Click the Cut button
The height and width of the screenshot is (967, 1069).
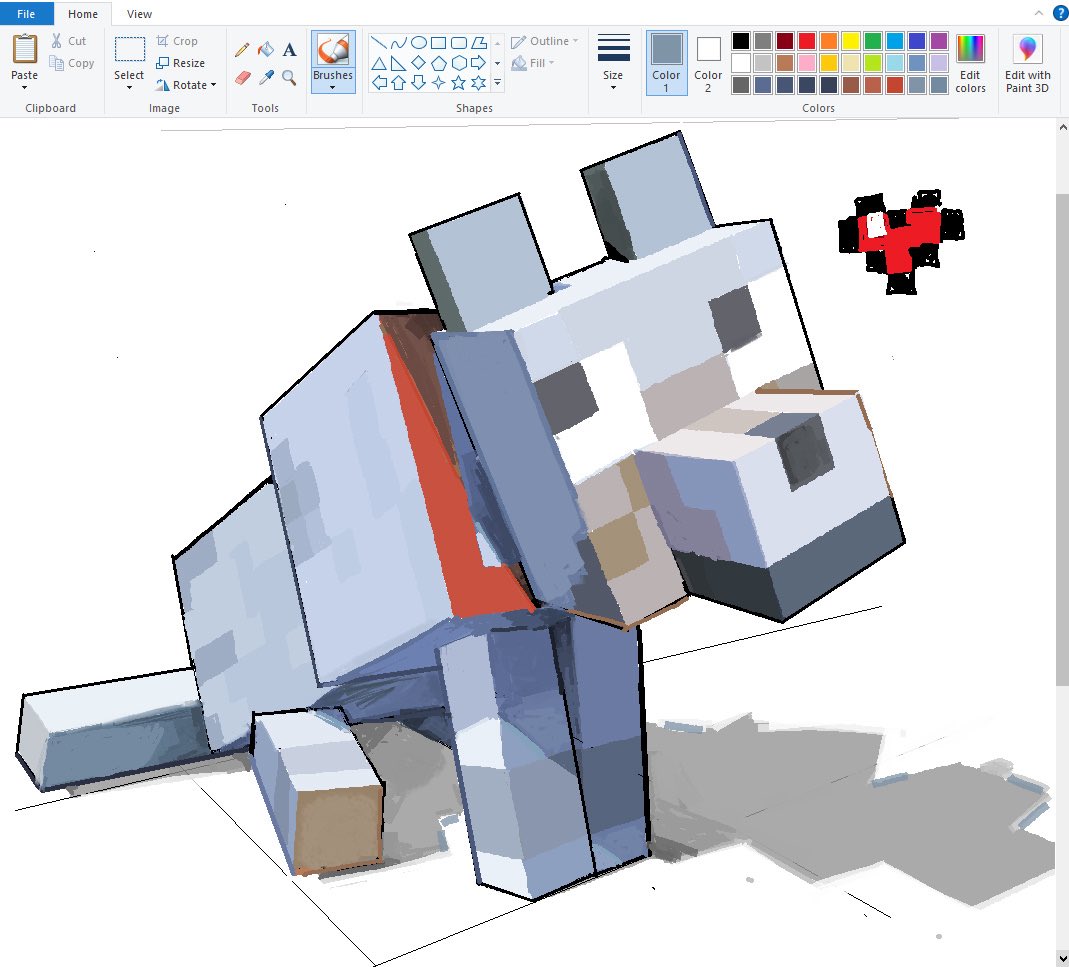click(68, 41)
